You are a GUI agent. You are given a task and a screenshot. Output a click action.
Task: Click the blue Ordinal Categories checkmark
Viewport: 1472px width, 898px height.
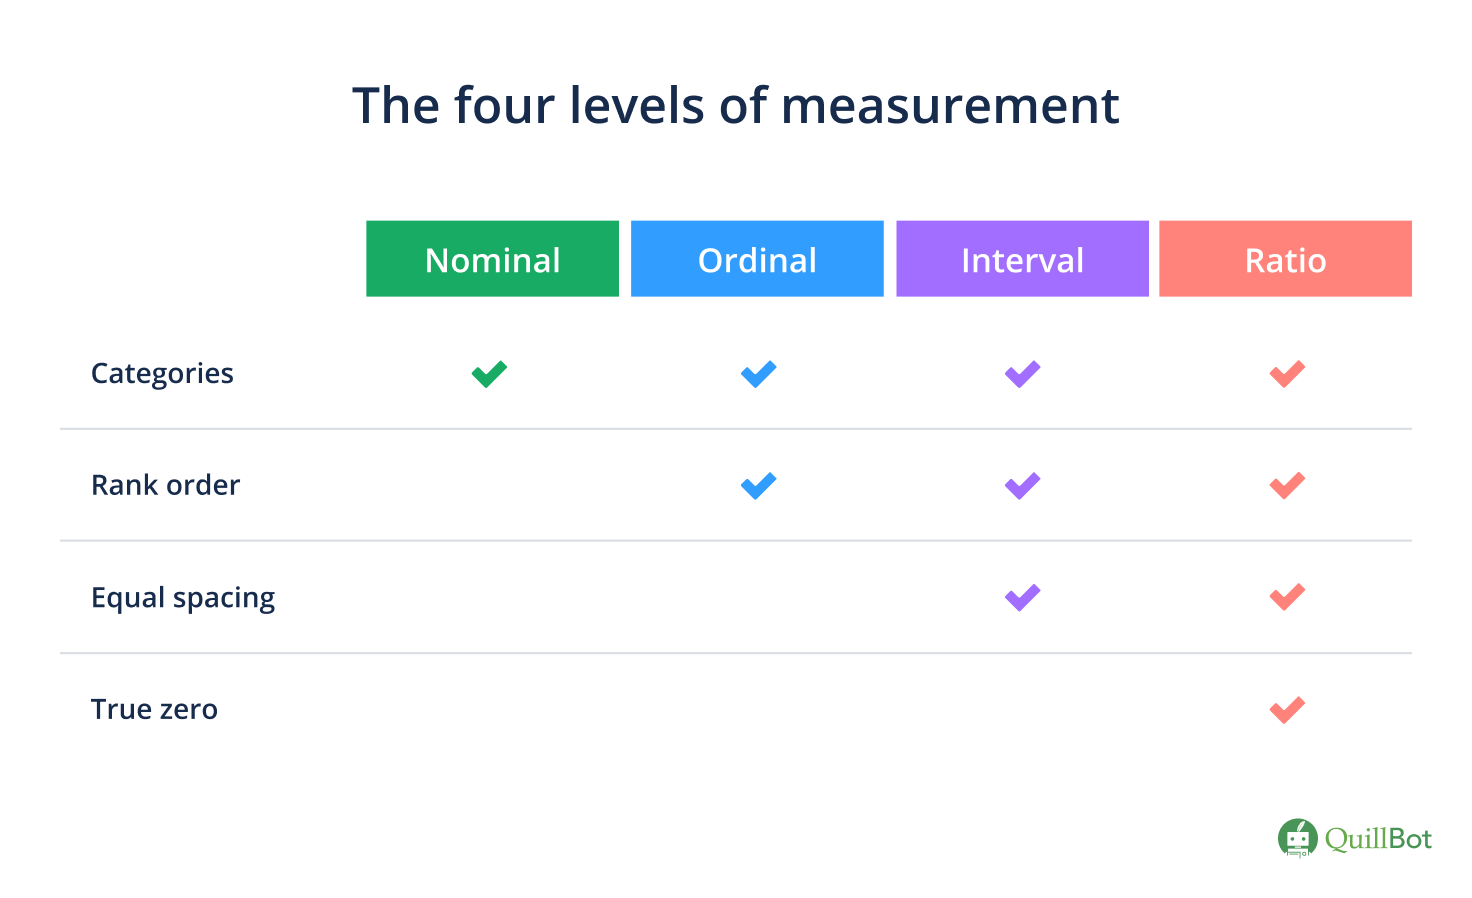(x=758, y=374)
